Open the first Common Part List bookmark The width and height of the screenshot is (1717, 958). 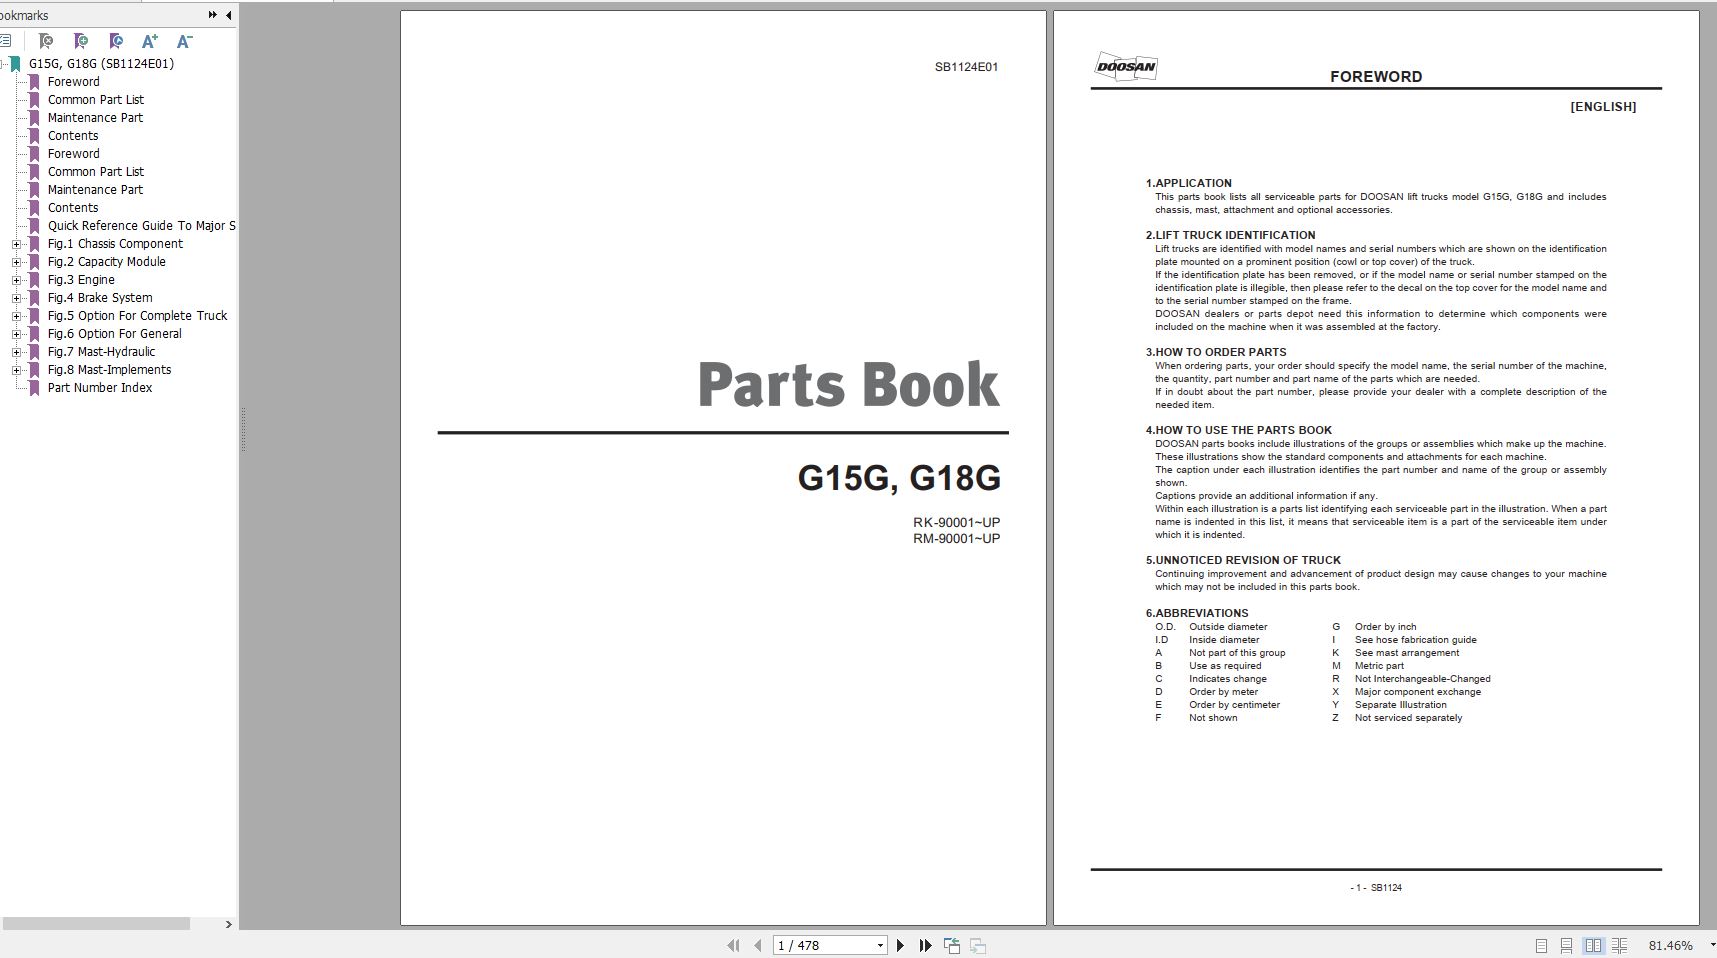click(95, 100)
